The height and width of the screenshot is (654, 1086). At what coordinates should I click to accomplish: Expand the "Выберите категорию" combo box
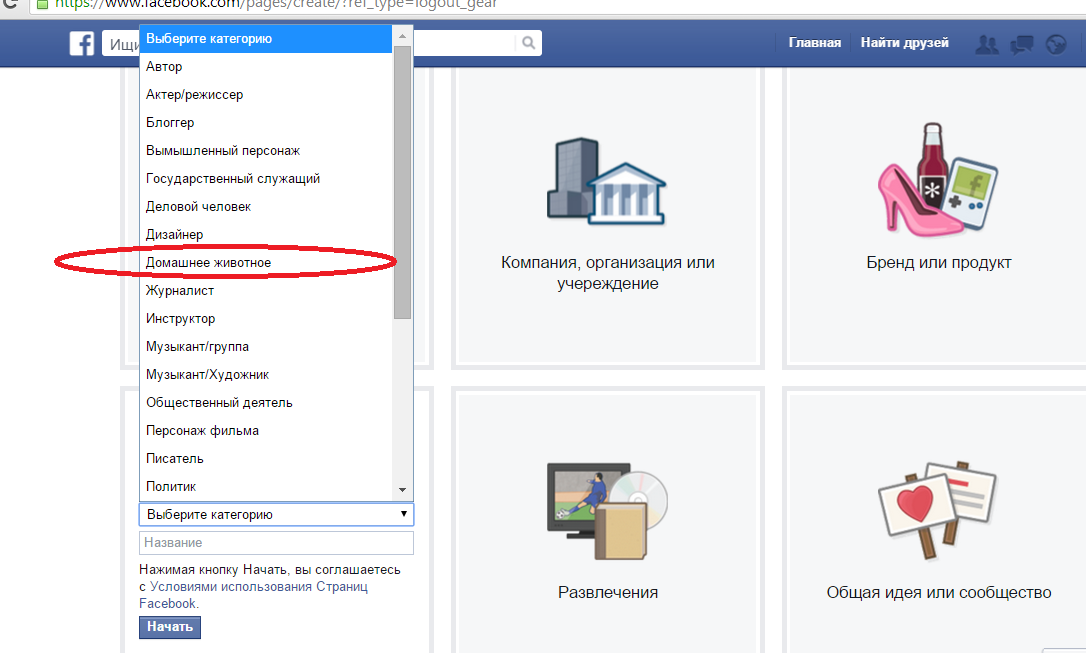(x=276, y=515)
